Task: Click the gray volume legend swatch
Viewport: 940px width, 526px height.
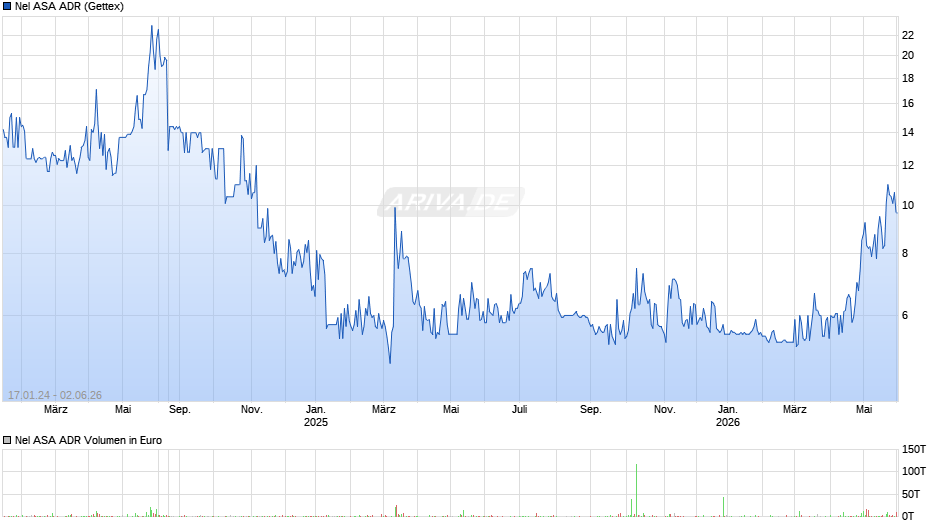Action: tap(7, 440)
